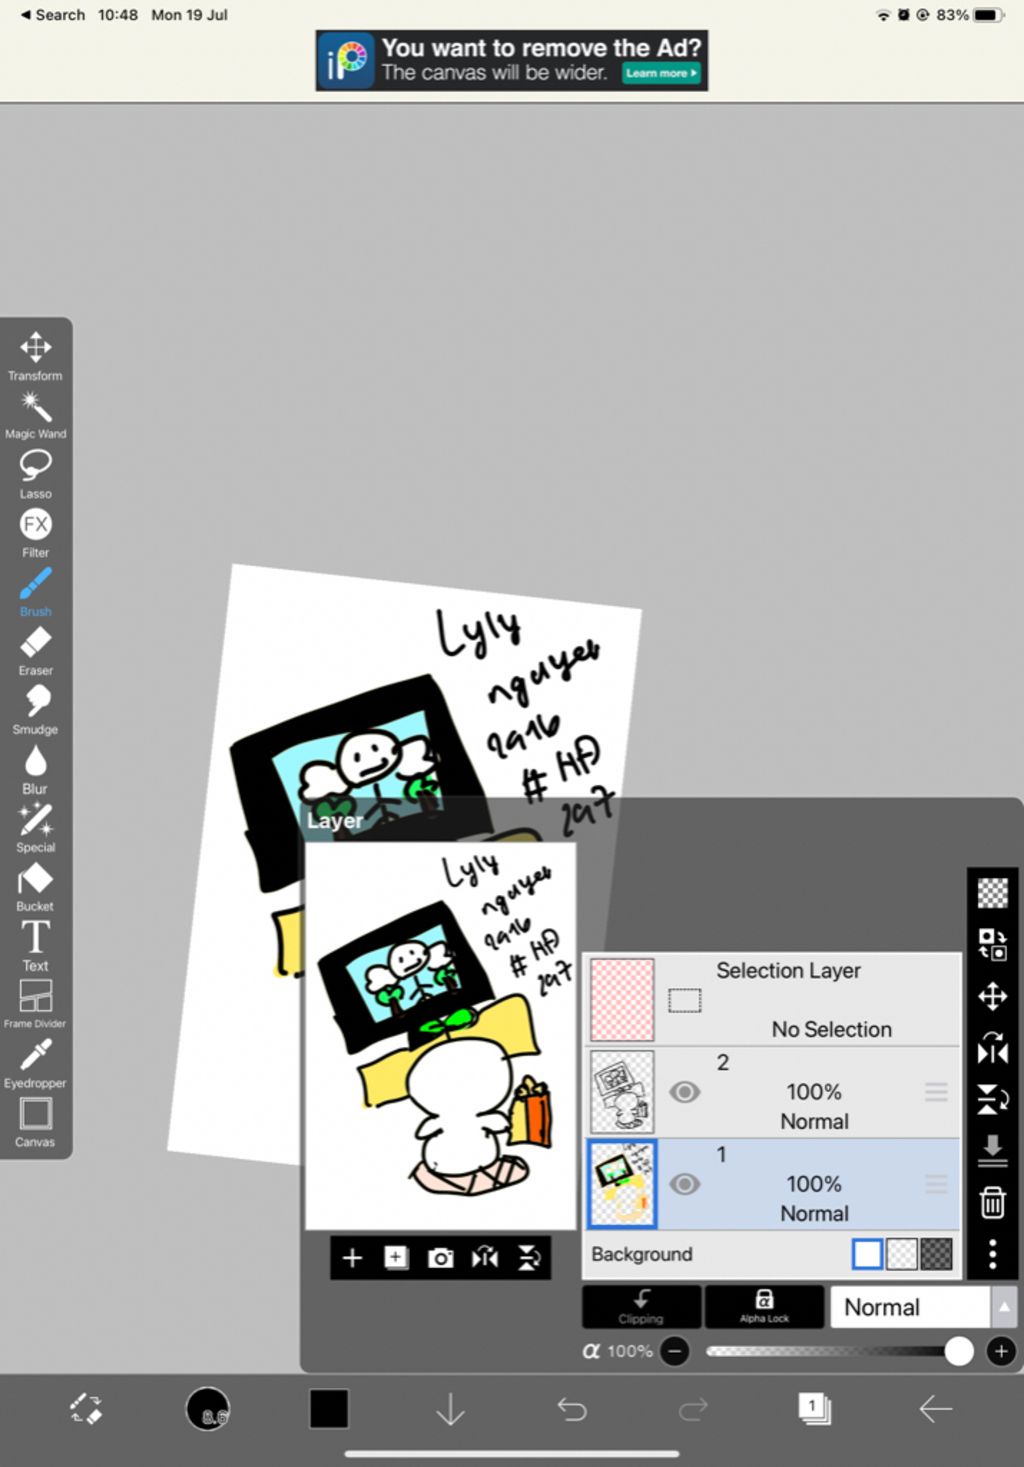Select the Magic Wand tool
This screenshot has width=1024, height=1467.
pyautogui.click(x=35, y=414)
